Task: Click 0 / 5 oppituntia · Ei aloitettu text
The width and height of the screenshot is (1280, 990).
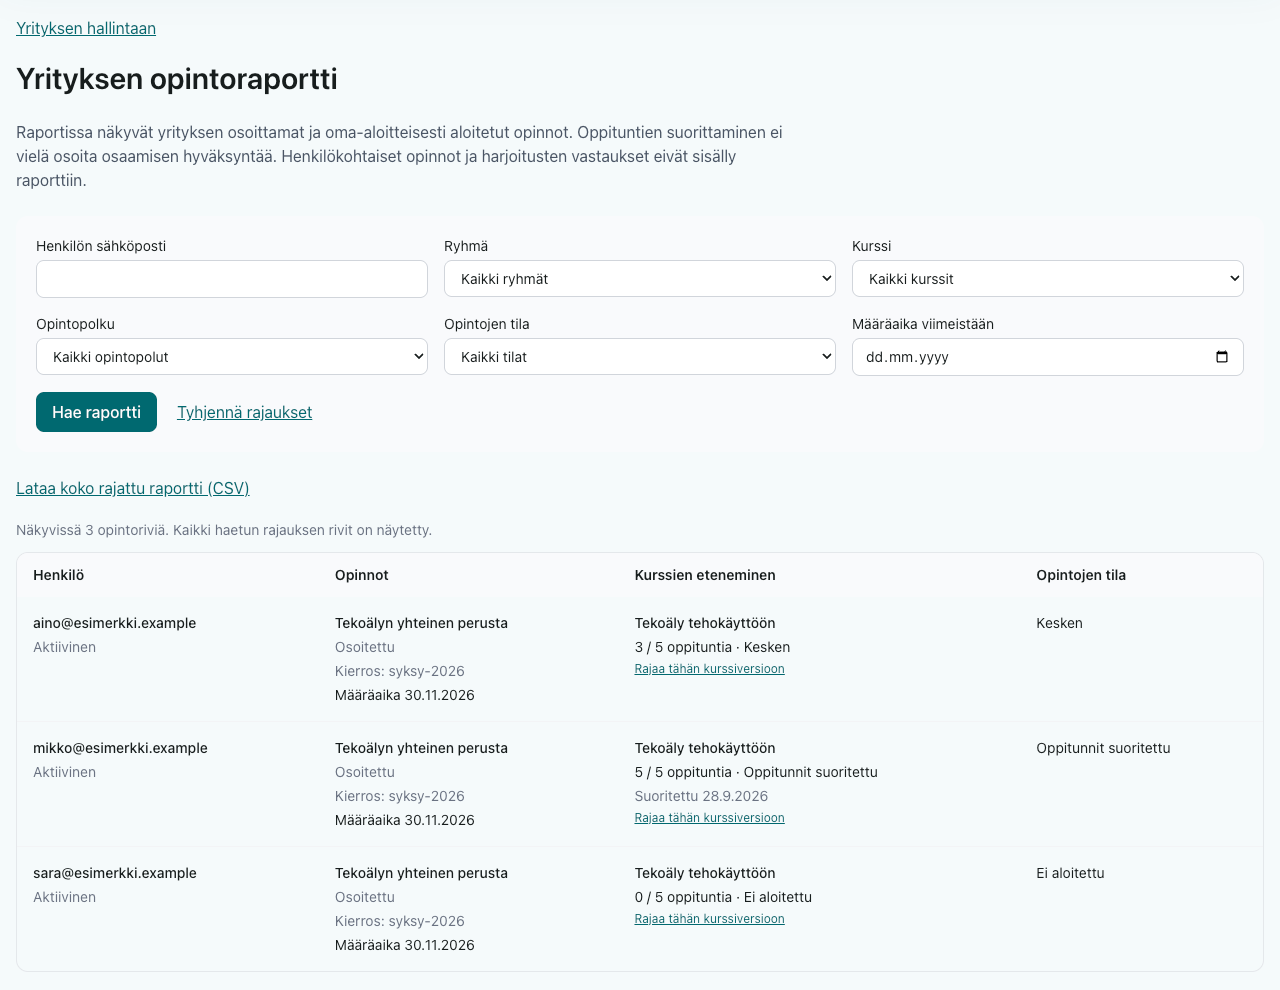Action: pyautogui.click(x=723, y=897)
